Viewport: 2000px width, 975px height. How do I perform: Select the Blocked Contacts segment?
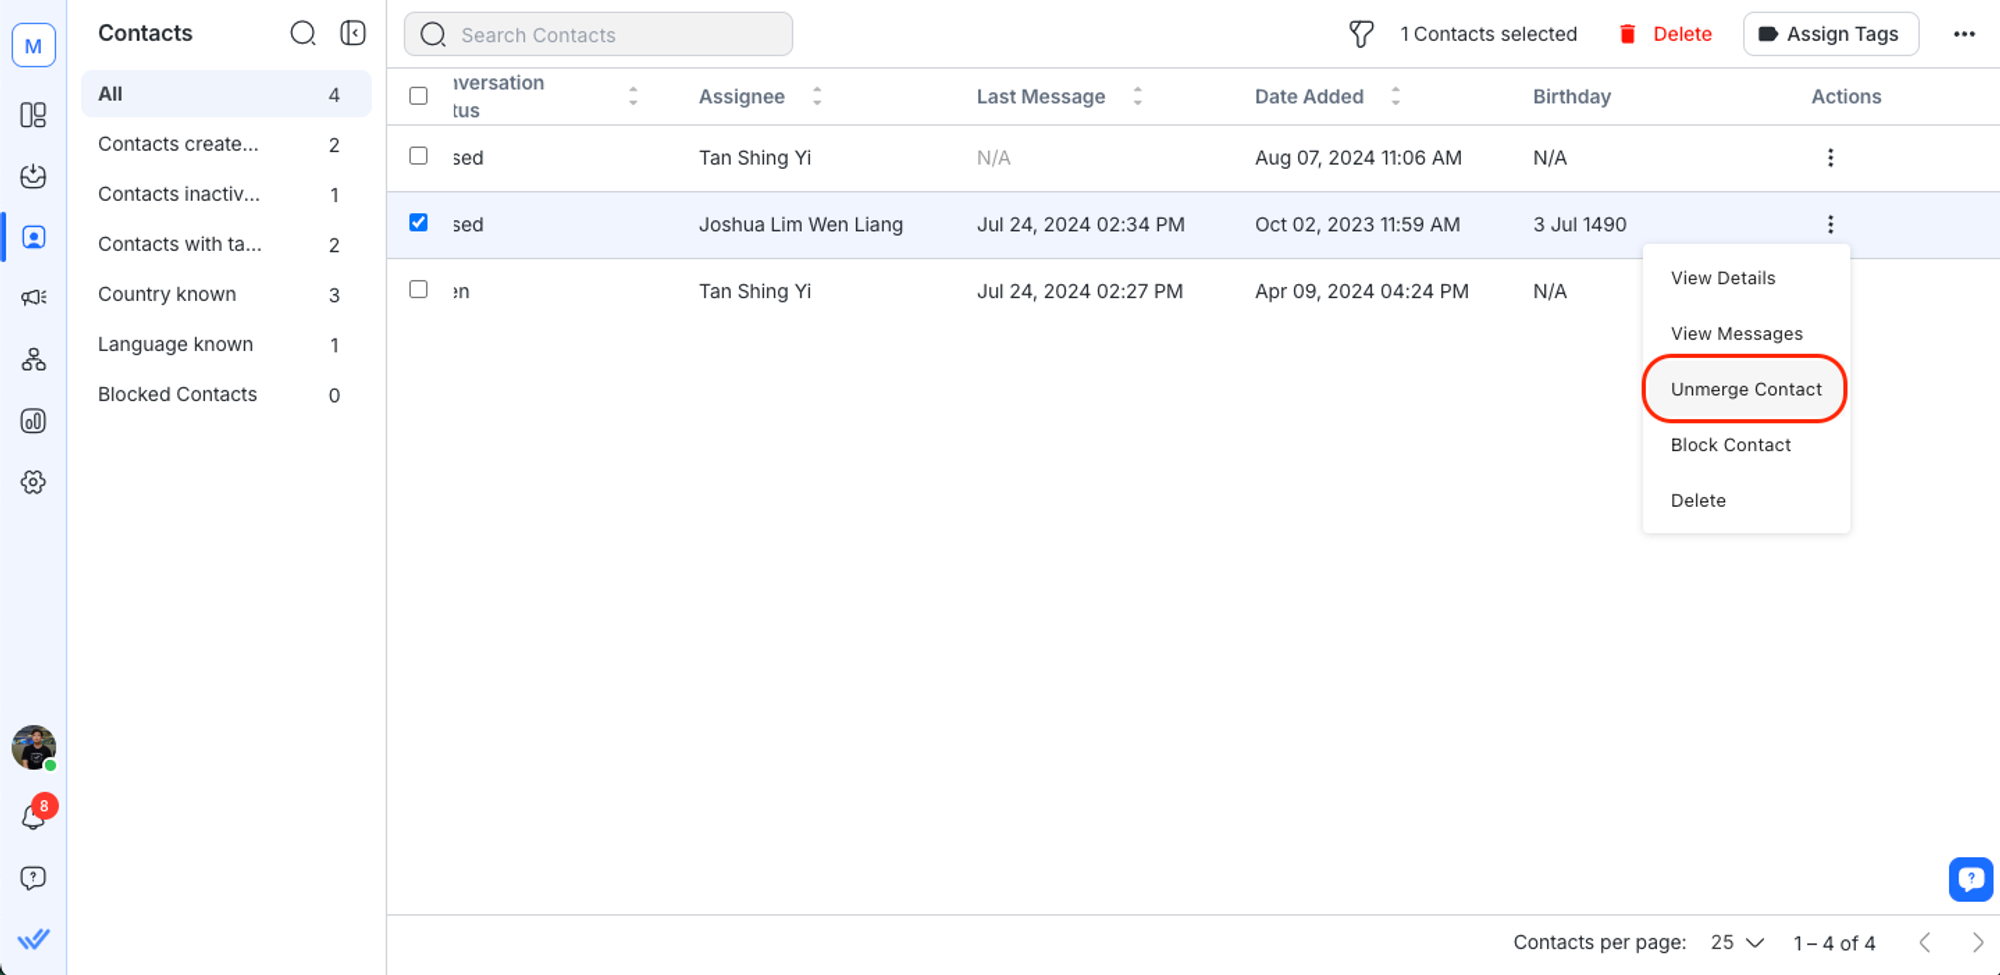click(x=178, y=394)
